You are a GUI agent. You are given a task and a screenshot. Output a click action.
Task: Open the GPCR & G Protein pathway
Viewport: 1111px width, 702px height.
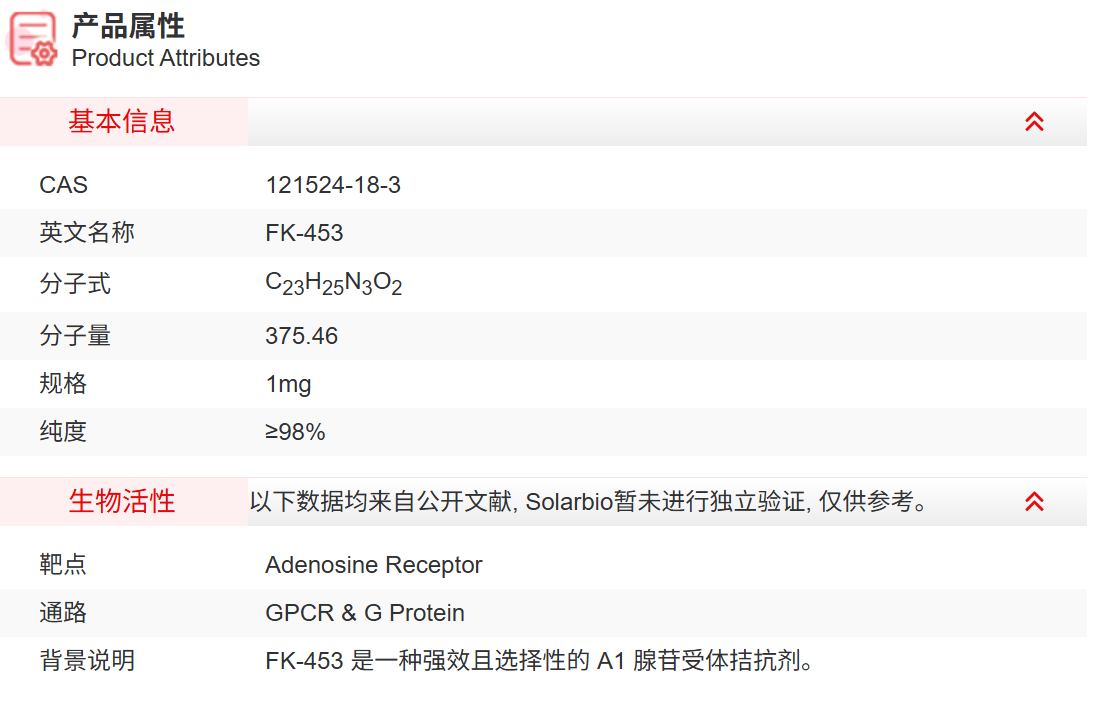[364, 613]
